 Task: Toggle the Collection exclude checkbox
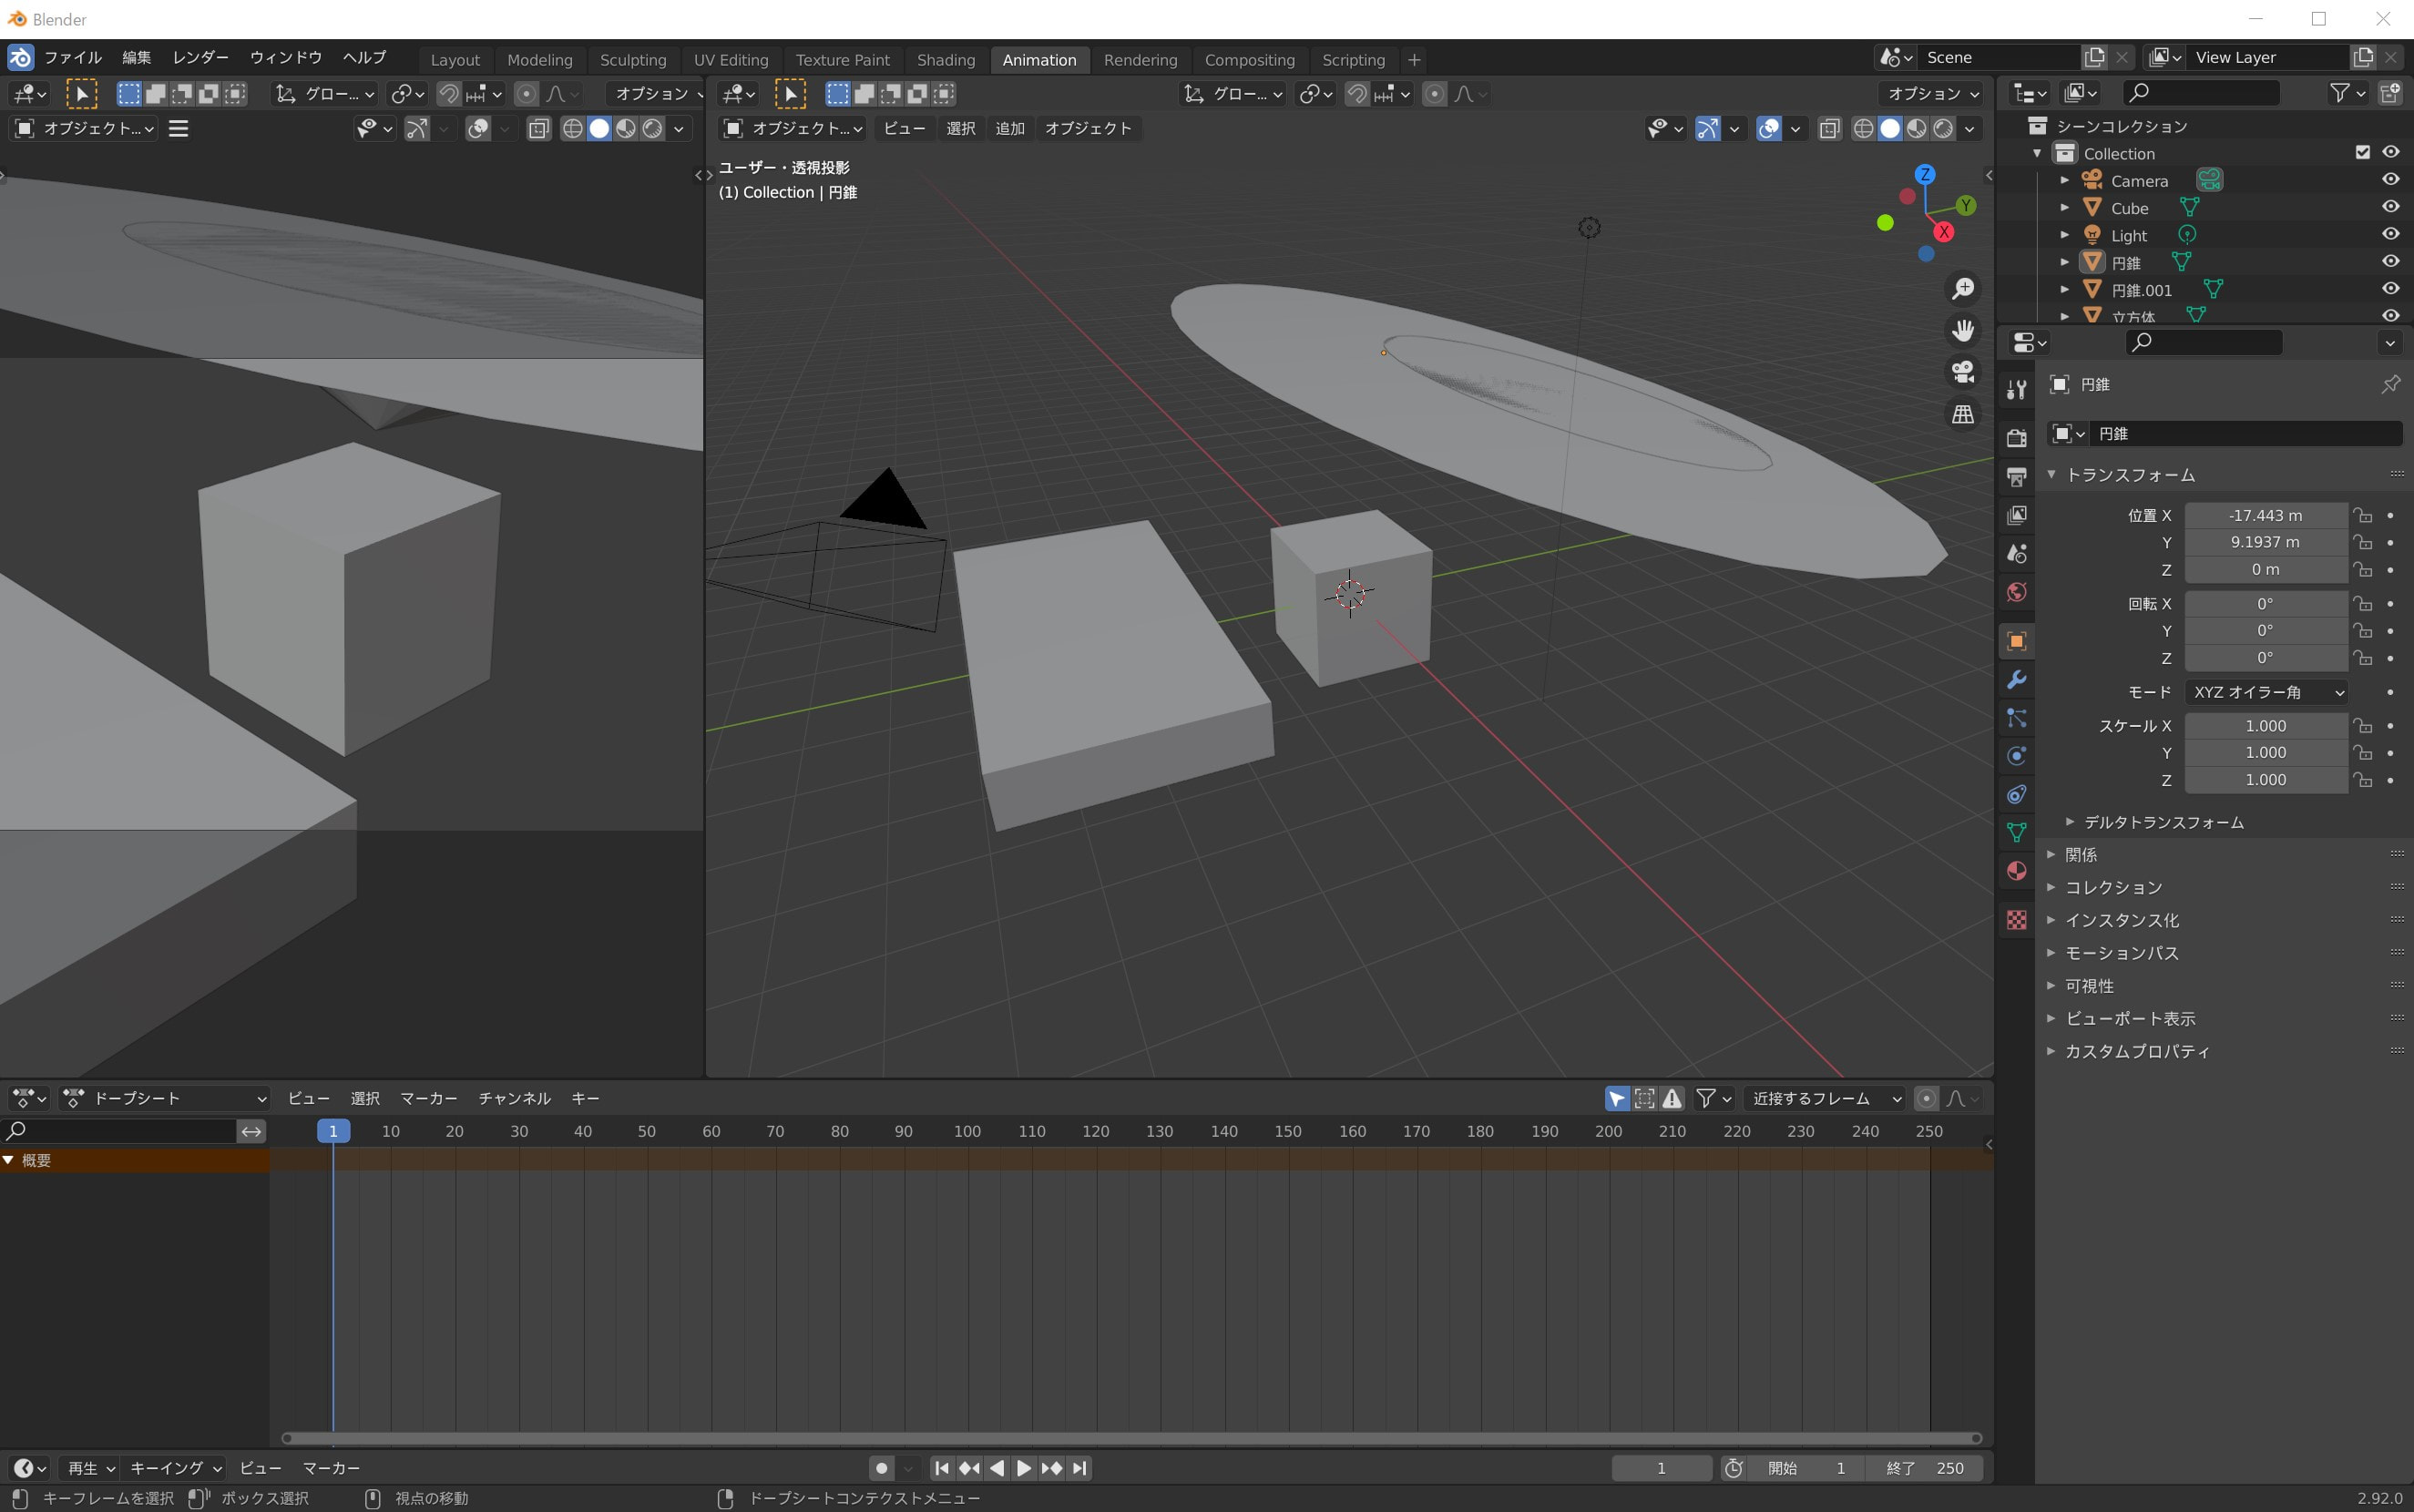[2362, 152]
